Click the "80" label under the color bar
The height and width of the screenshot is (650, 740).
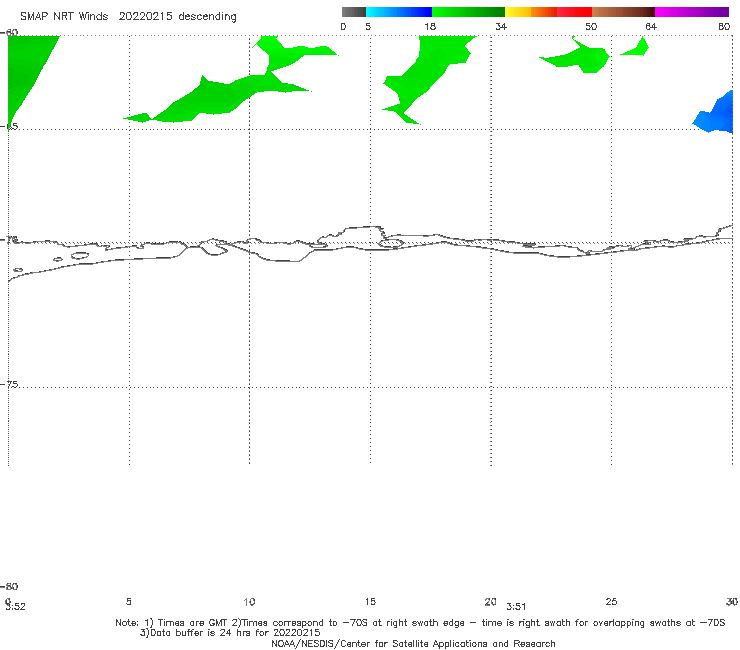pos(724,27)
